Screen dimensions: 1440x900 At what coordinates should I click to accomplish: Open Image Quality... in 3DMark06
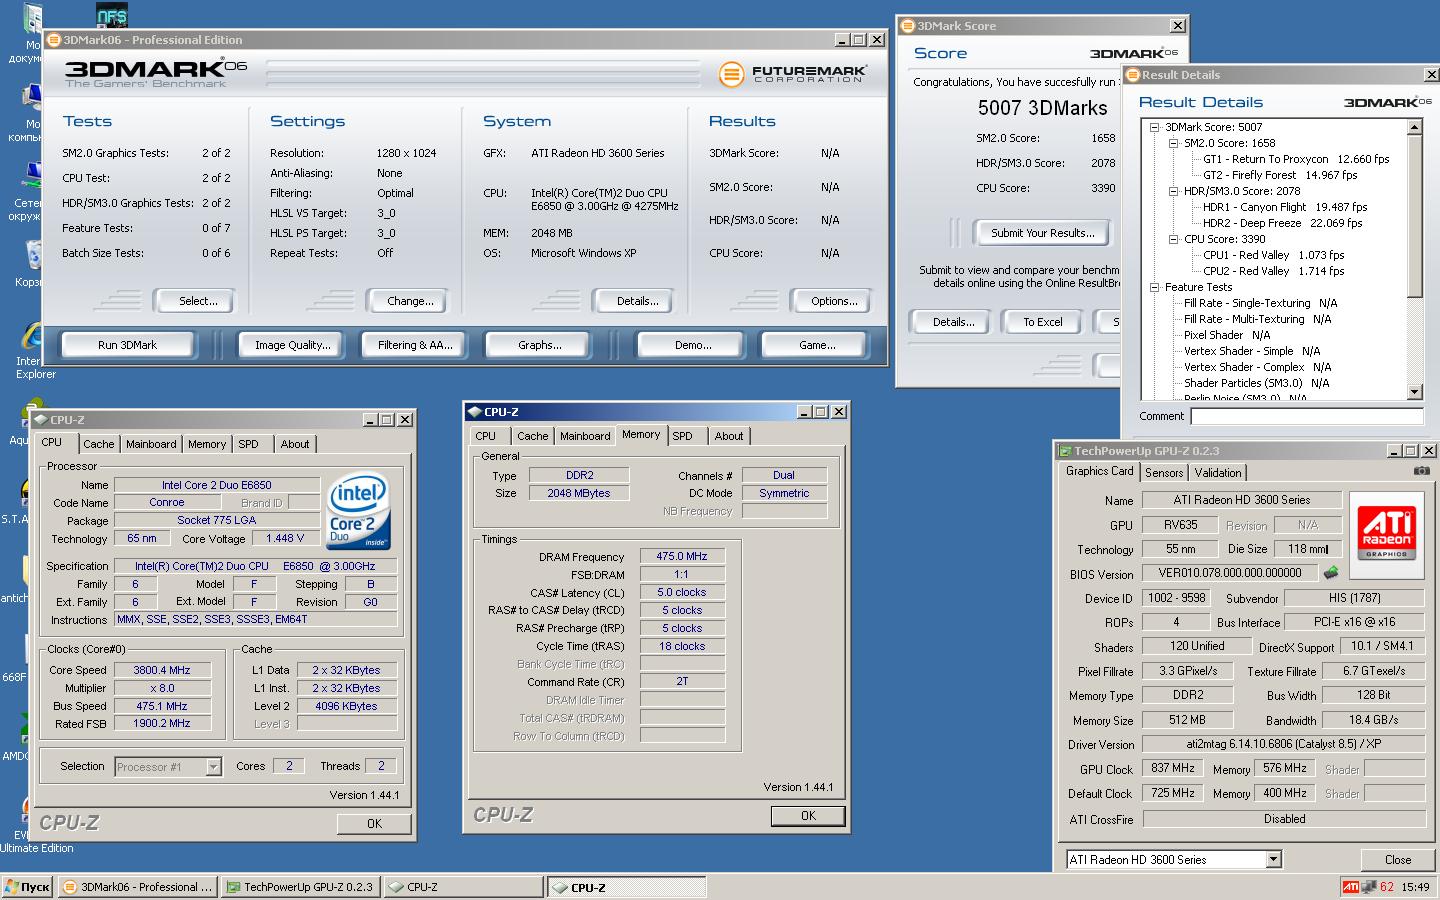[x=292, y=345]
